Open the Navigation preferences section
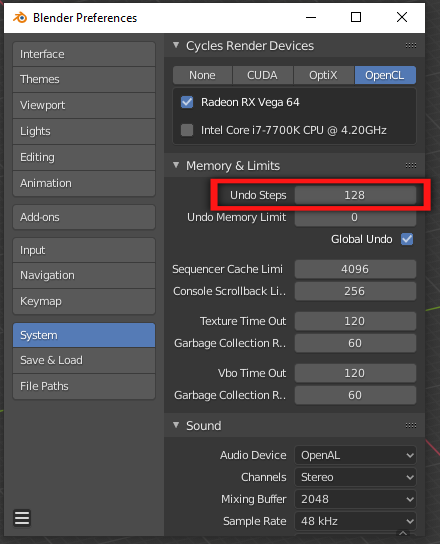 click(x=84, y=275)
